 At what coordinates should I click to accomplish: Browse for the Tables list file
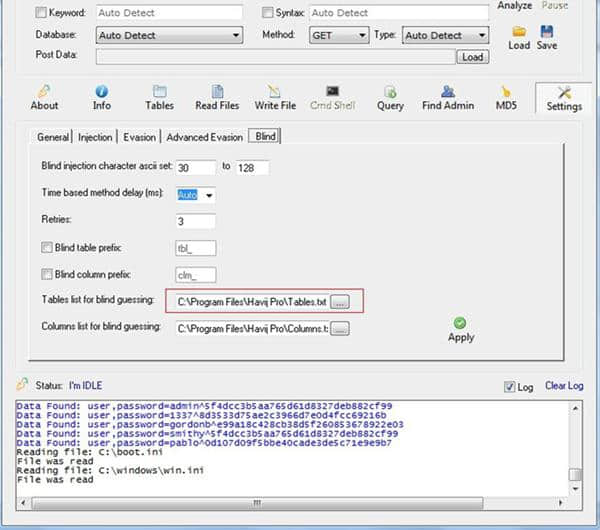pyautogui.click(x=340, y=300)
